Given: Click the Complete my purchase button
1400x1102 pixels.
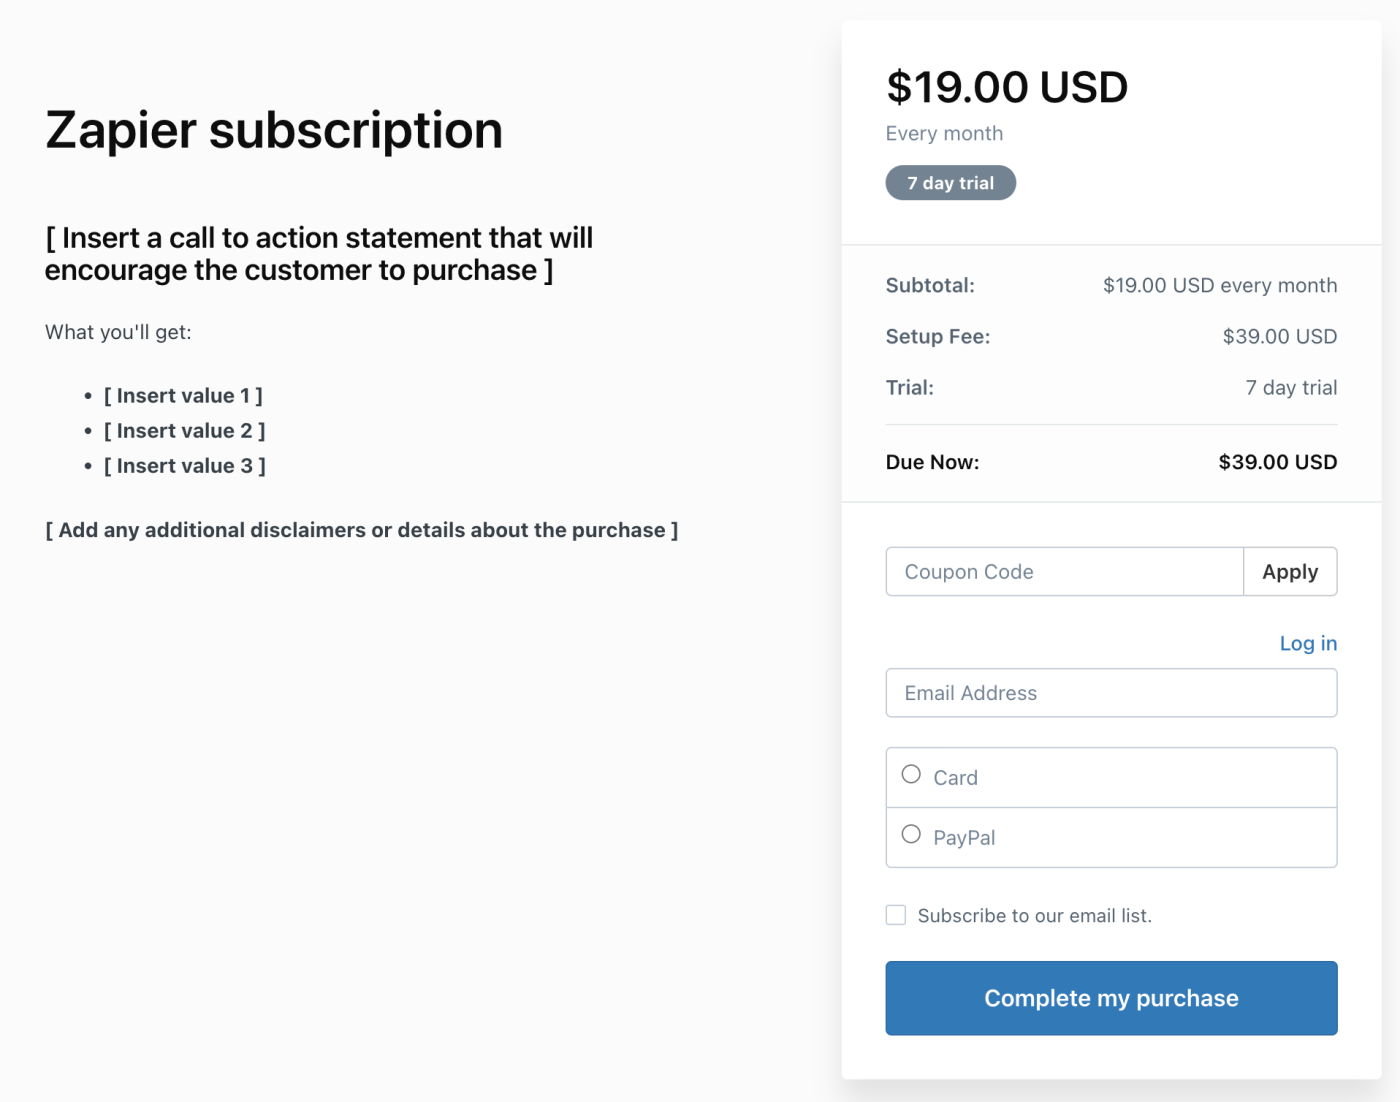Looking at the screenshot, I should click(x=1111, y=998).
